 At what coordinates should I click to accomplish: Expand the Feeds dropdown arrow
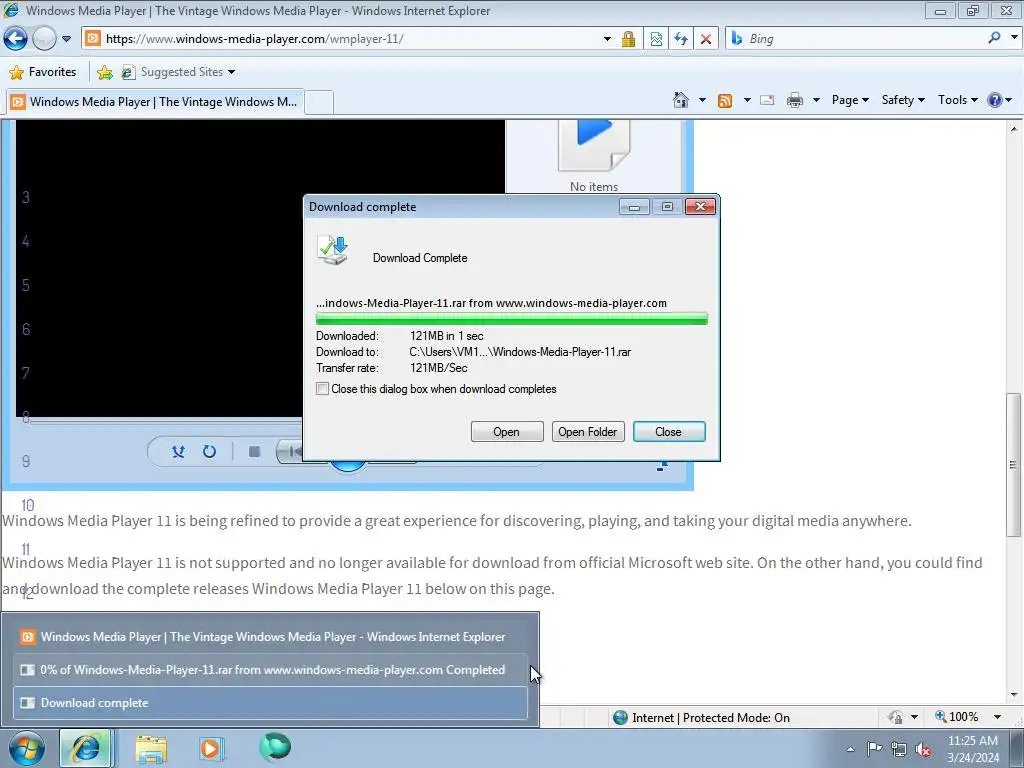click(747, 100)
